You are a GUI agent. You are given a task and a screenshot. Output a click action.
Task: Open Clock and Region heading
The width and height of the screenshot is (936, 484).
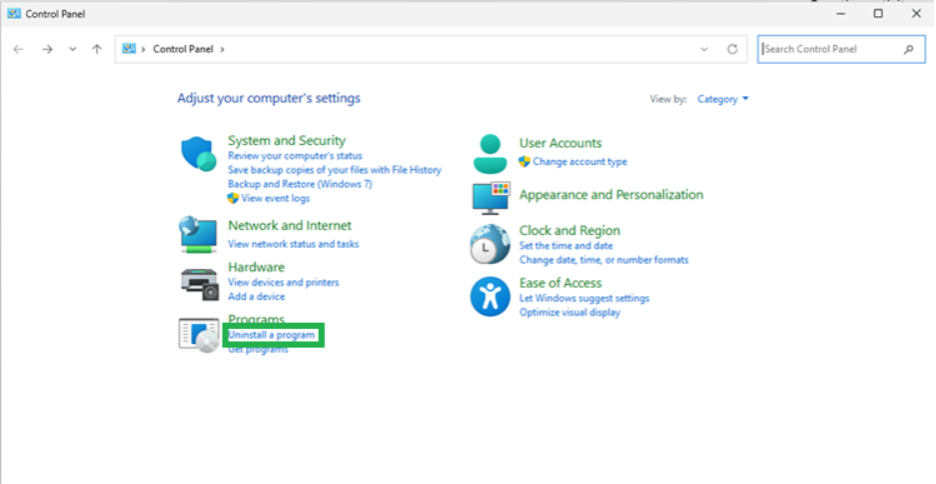click(x=569, y=230)
